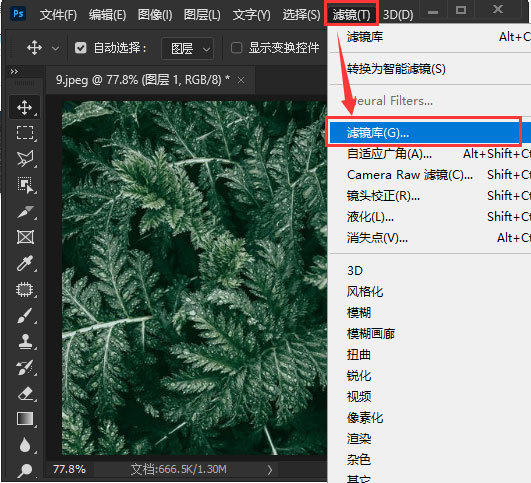Select the Frame tool

[x=25, y=237]
